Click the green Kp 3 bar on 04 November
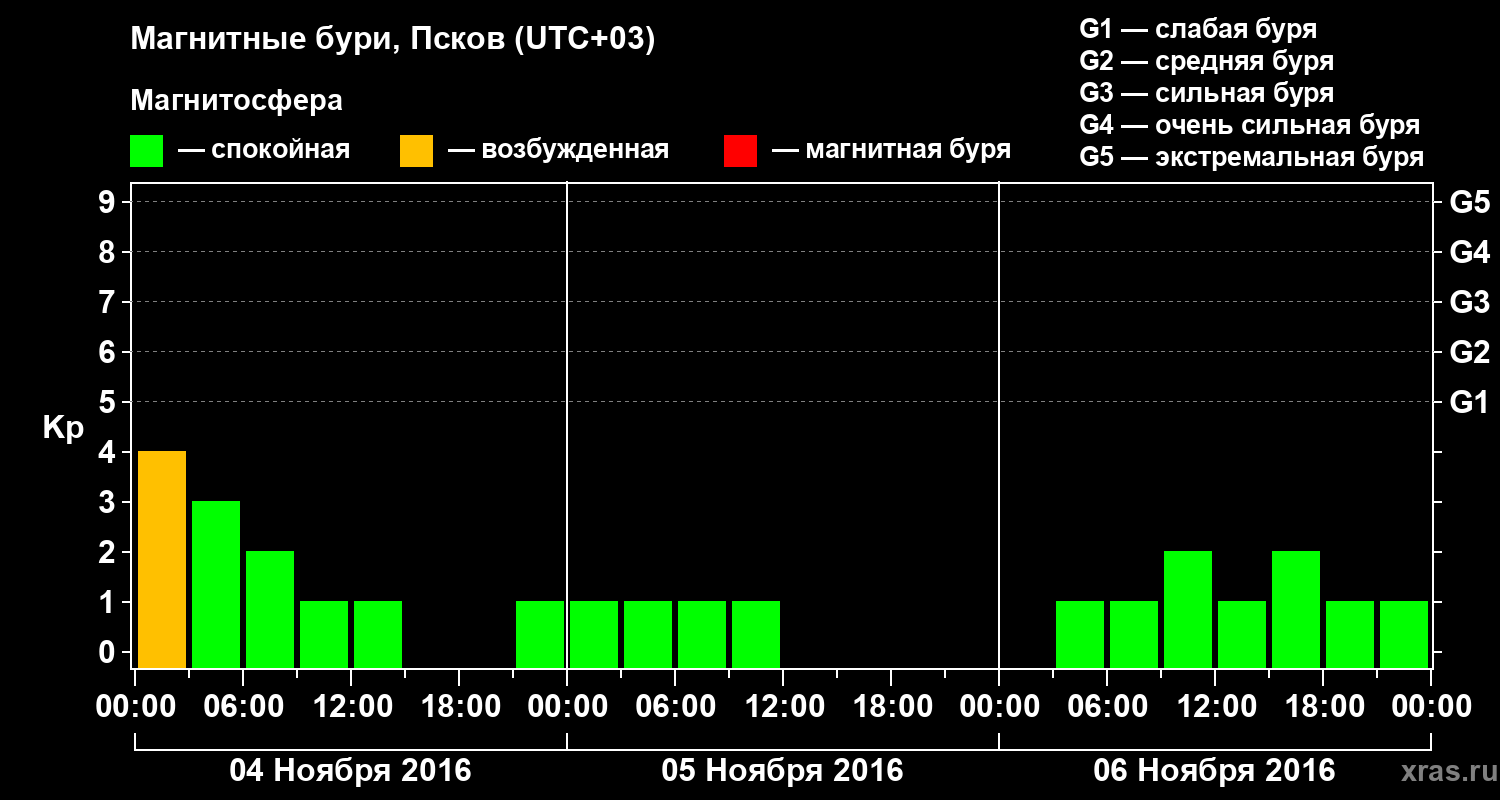1500x800 pixels. point(216,584)
